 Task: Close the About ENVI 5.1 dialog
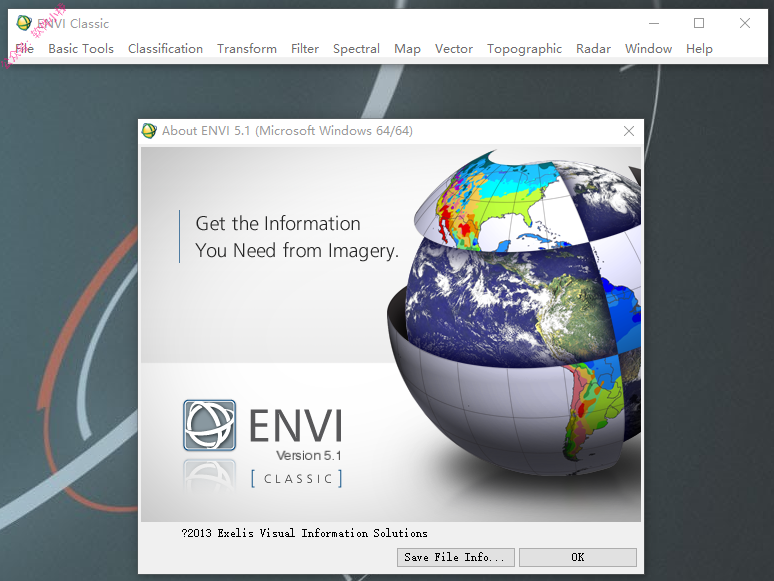629,131
